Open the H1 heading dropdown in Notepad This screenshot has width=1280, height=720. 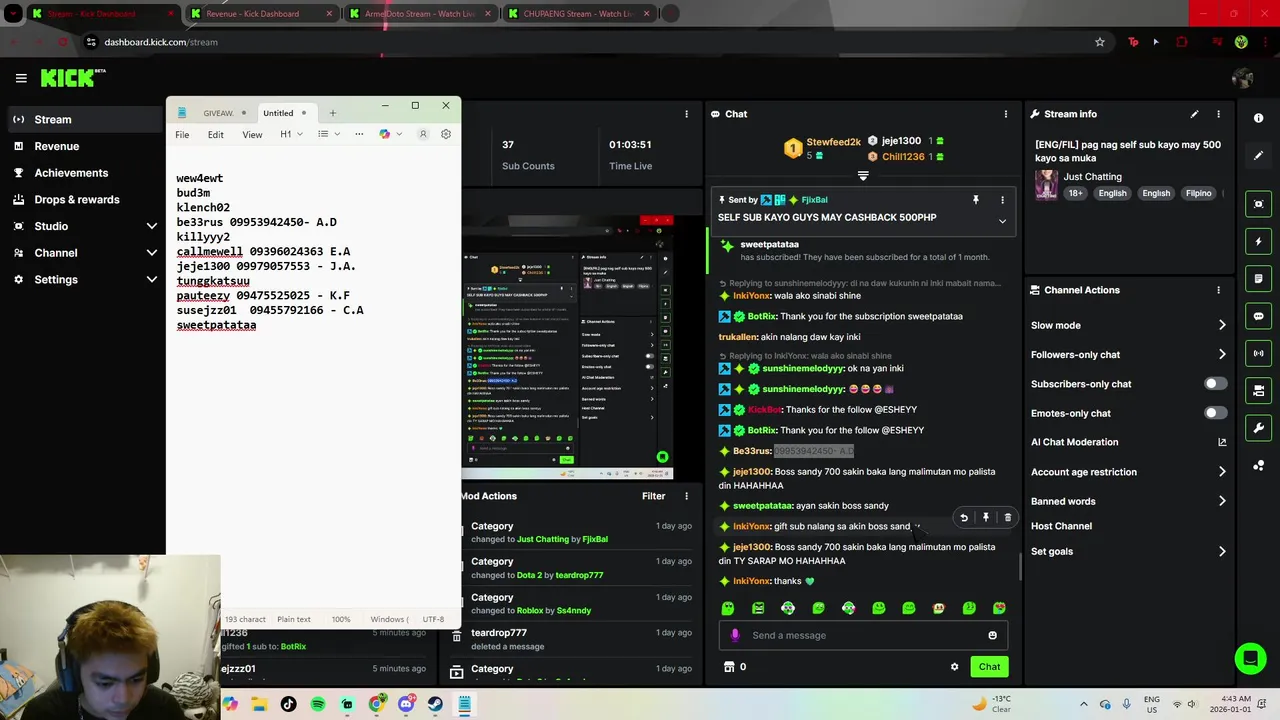291,134
